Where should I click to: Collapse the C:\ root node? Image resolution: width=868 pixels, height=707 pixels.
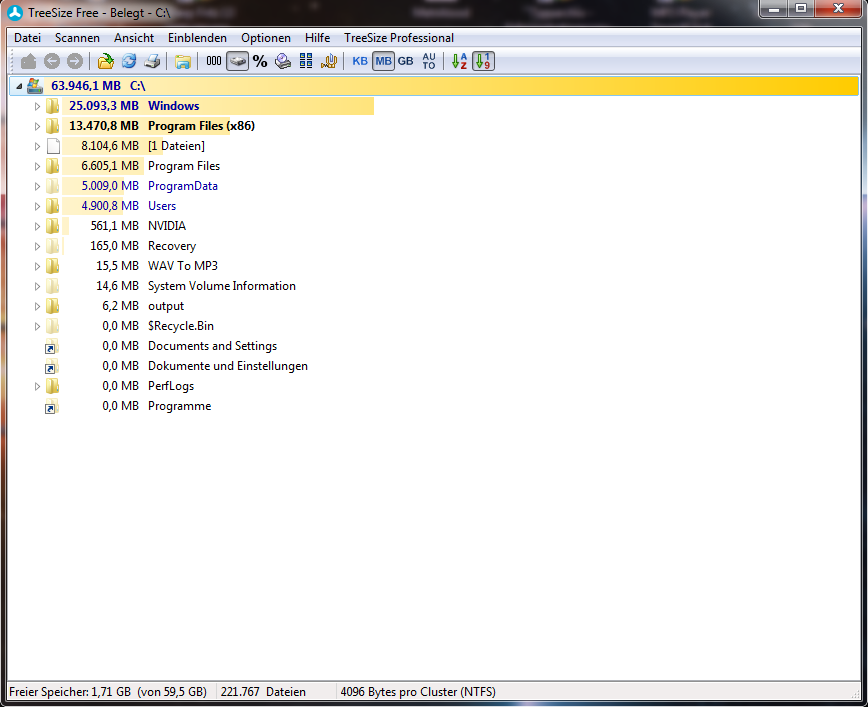point(19,86)
